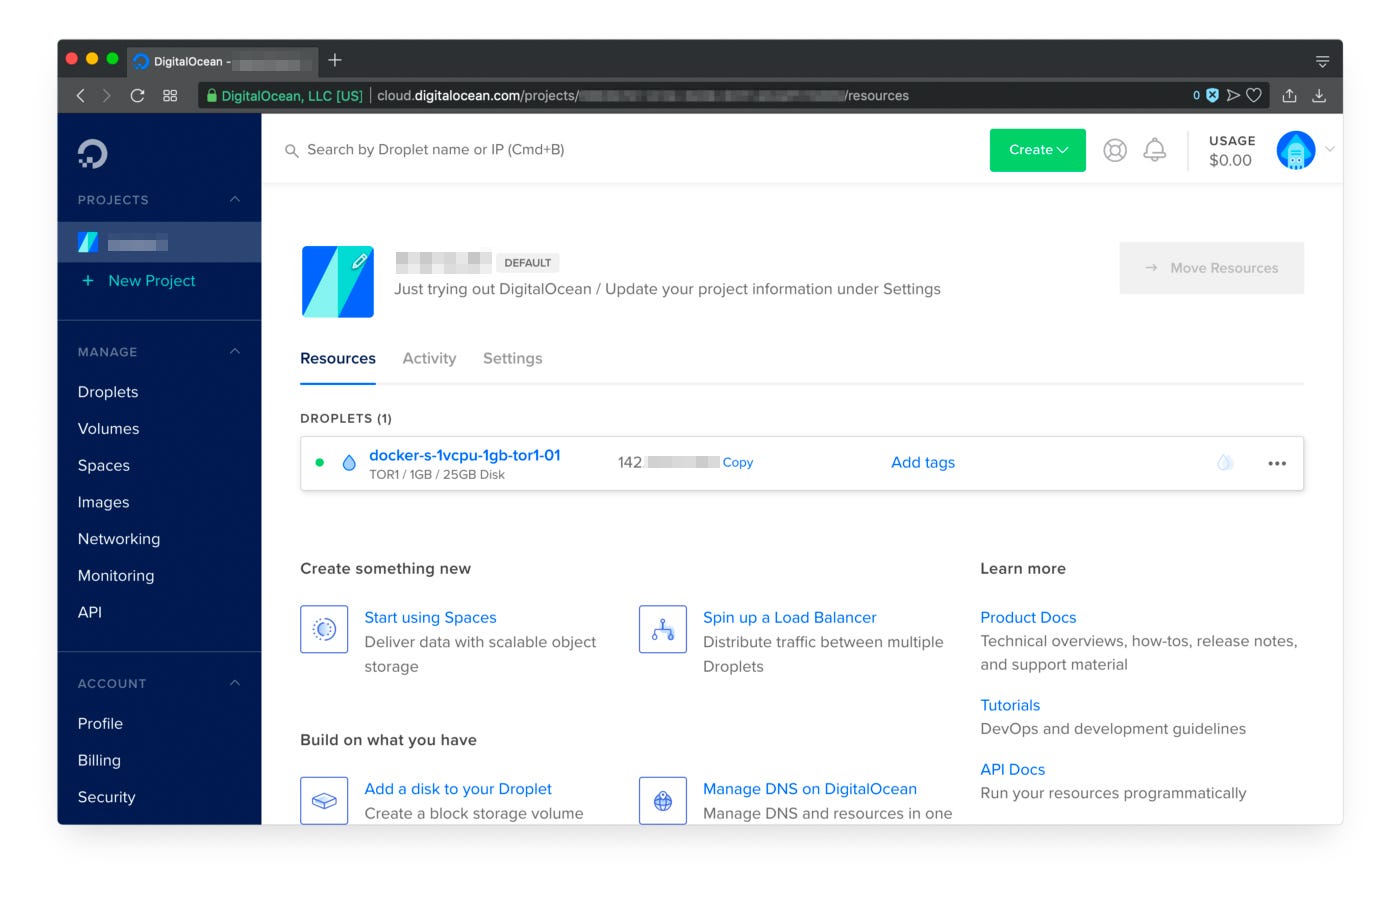Select the DigitalOcean browser tab
This screenshot has height=900, width=1400.
click(222, 61)
